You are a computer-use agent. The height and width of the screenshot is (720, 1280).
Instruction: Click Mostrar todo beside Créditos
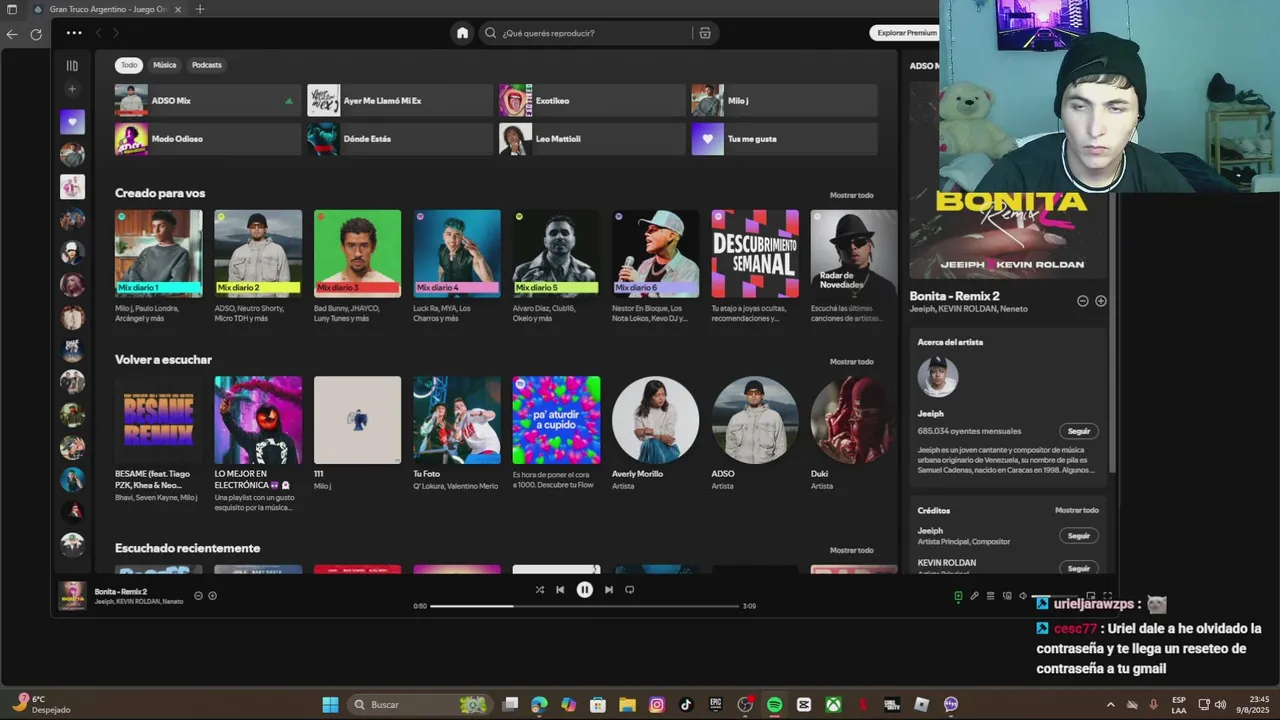tap(1077, 510)
